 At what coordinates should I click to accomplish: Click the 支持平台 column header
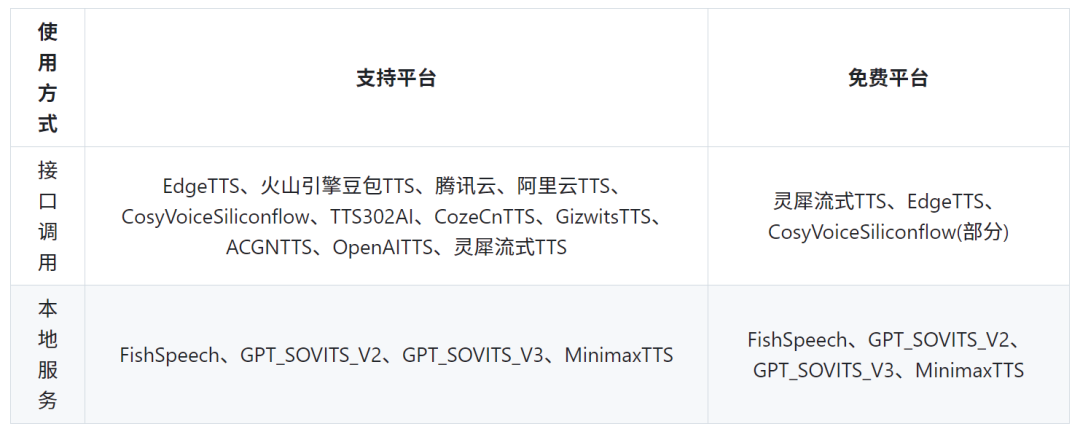coord(396,78)
